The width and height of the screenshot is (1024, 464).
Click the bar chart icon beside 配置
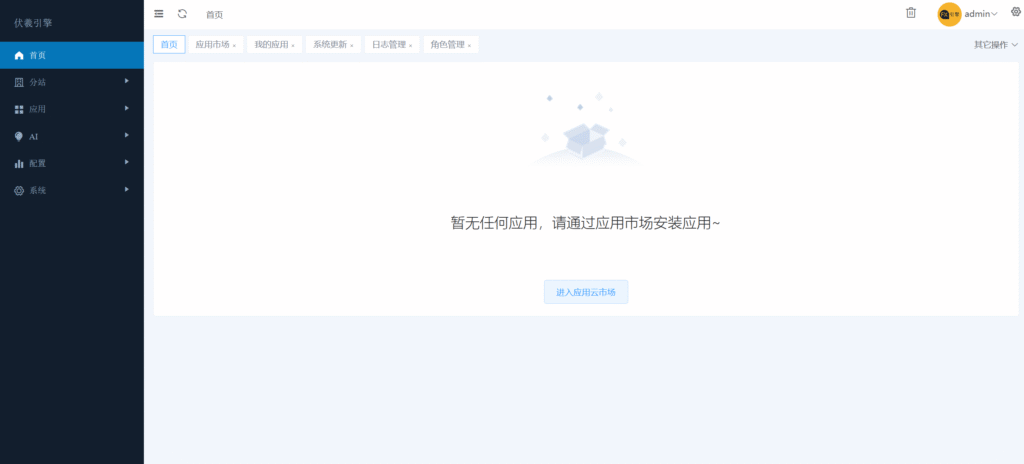tap(19, 163)
